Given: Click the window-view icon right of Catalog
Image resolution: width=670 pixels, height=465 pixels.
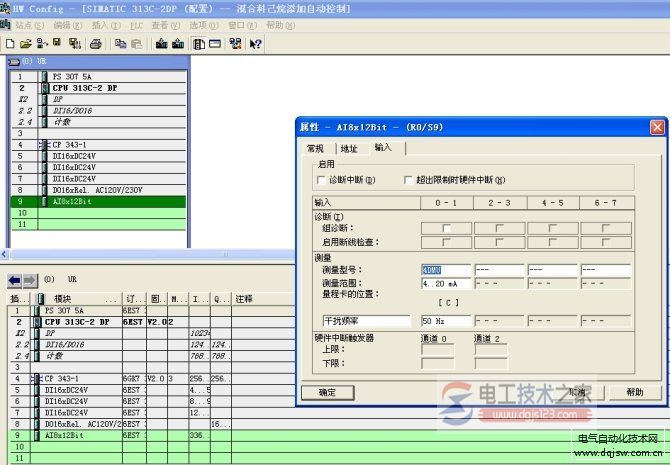Looking at the screenshot, I should click(215, 44).
